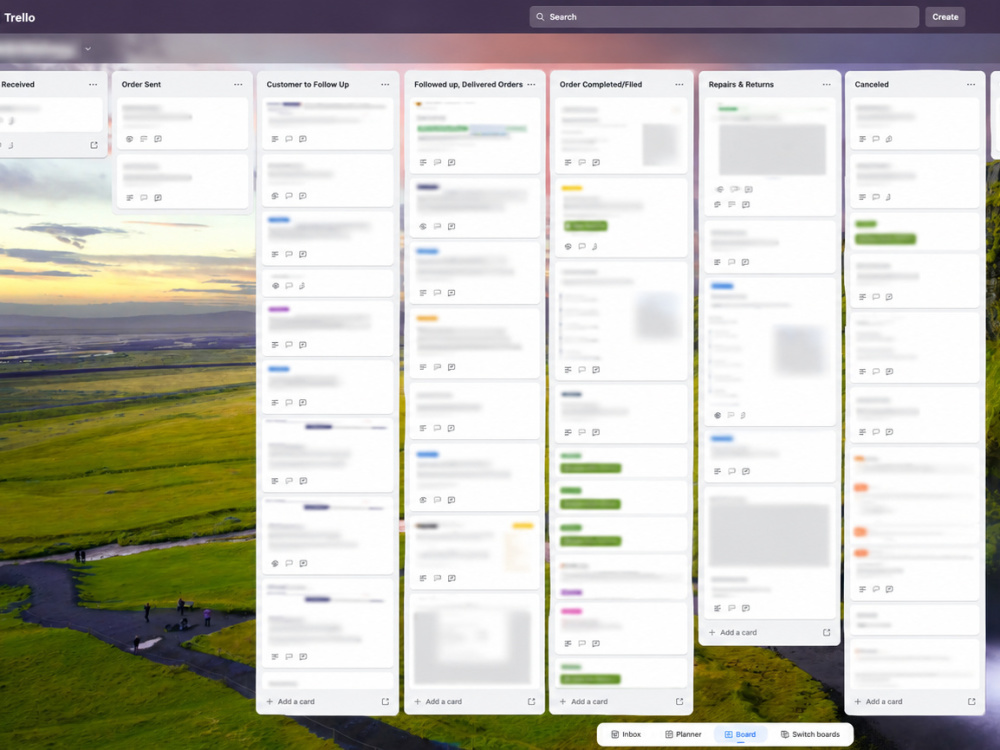The height and width of the screenshot is (750, 1000).
Task: Focus the Search field
Action: (724, 17)
